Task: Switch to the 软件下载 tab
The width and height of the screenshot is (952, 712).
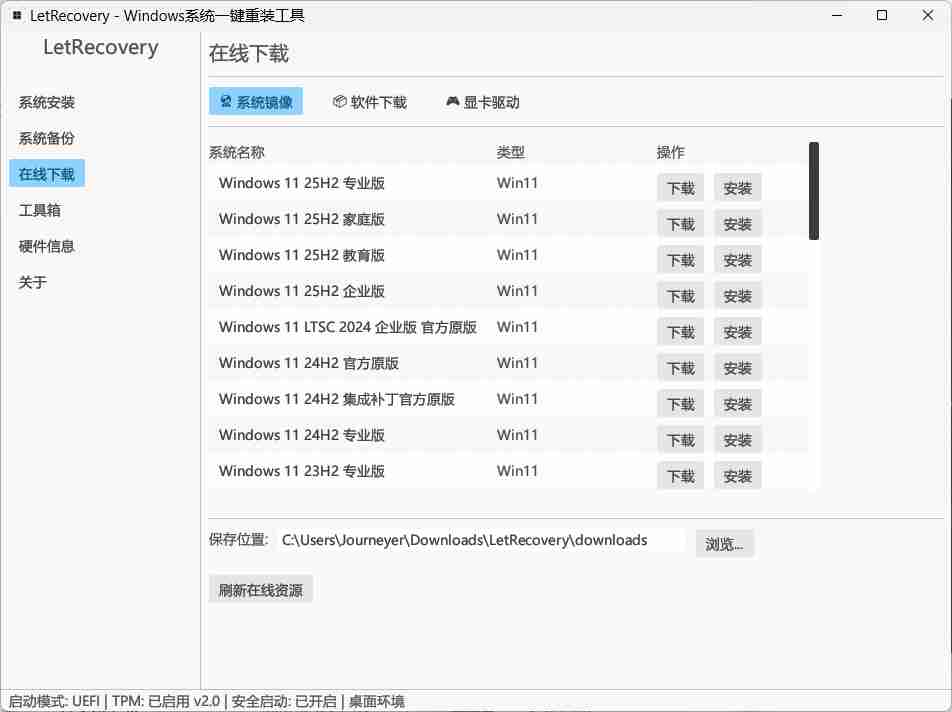Action: 369,102
